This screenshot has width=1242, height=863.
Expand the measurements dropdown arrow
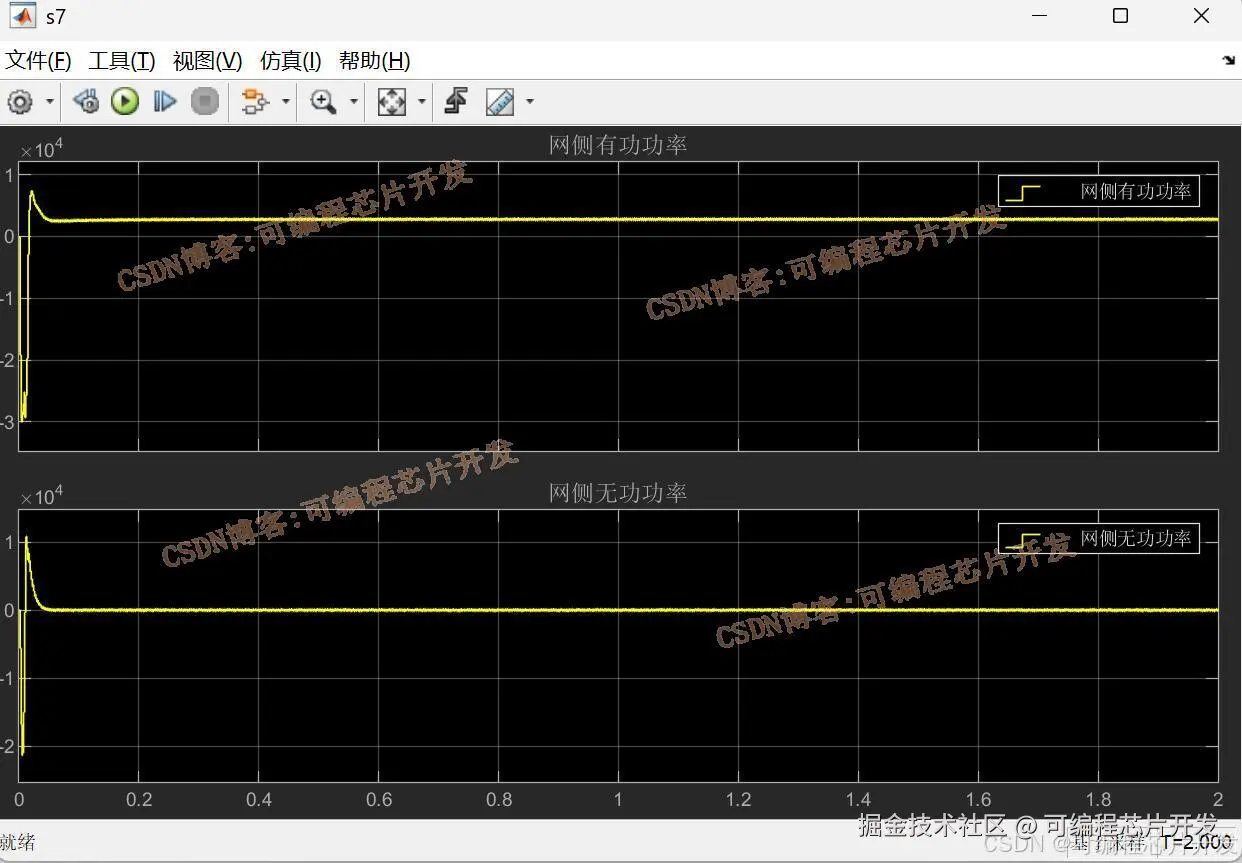pos(530,101)
